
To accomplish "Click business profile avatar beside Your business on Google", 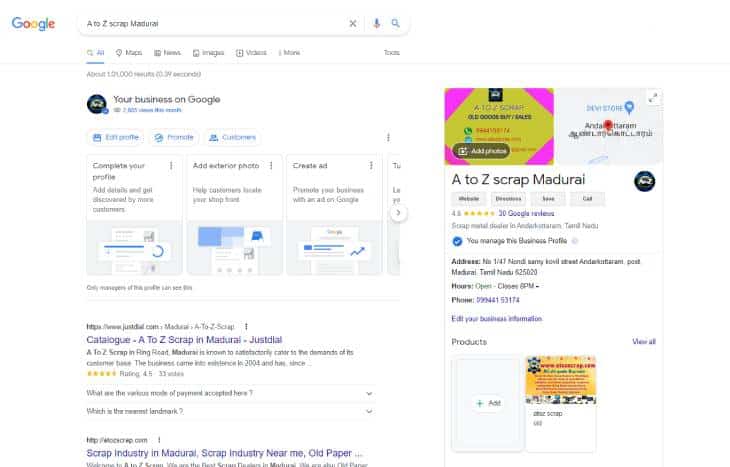I will (97, 104).
